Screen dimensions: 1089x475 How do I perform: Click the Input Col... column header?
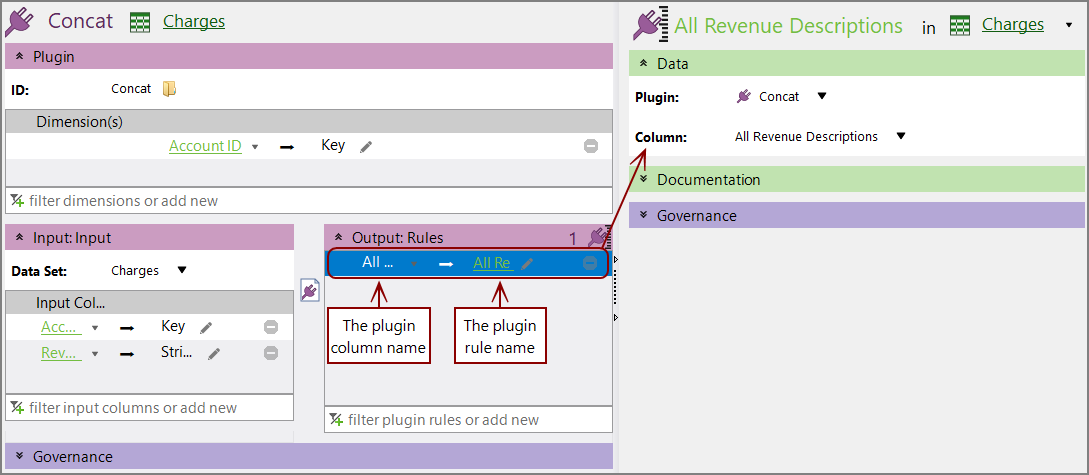point(149,303)
